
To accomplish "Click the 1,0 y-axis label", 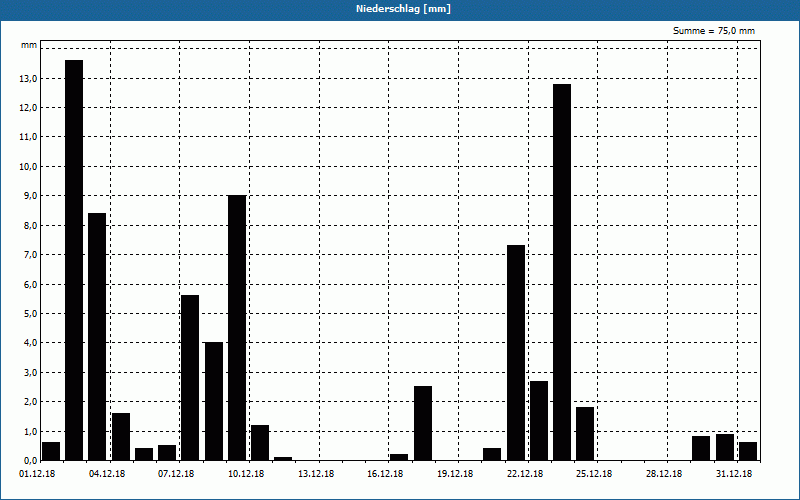I will click(x=30, y=431).
